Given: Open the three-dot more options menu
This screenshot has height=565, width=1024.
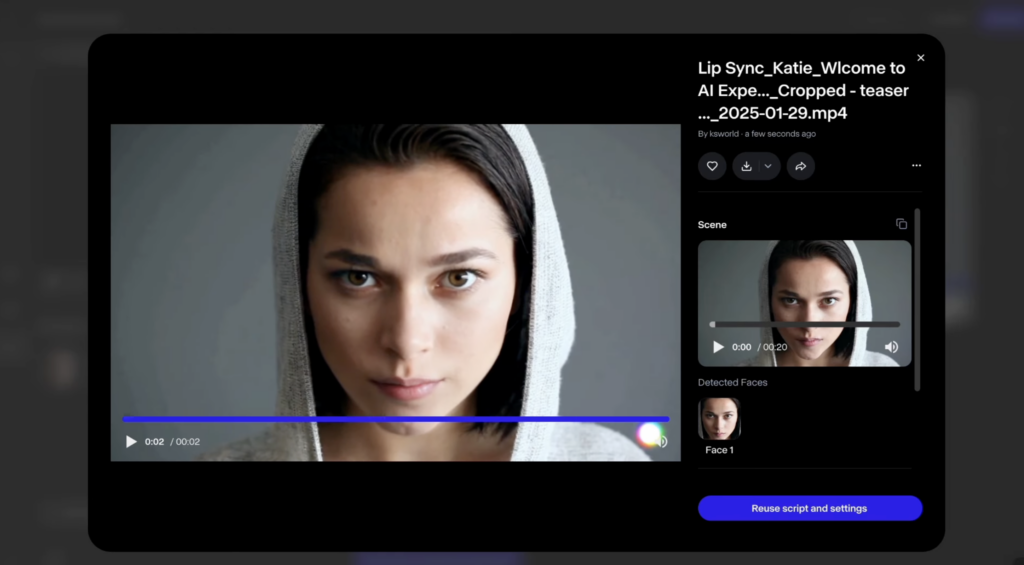Looking at the screenshot, I should 916,166.
